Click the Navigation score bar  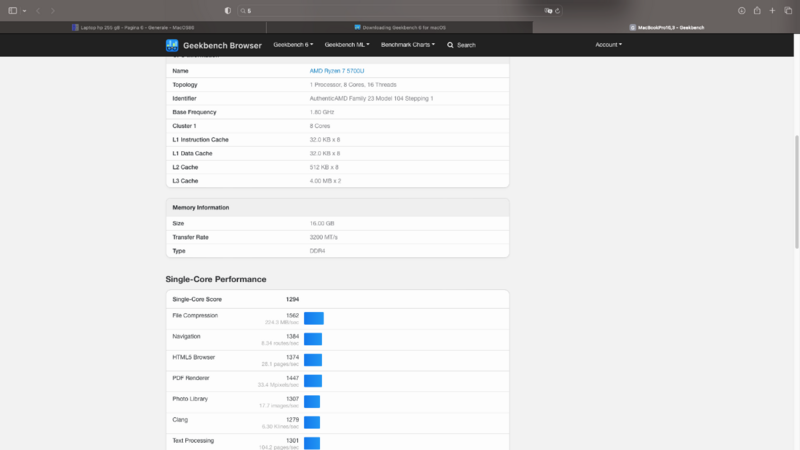point(313,339)
